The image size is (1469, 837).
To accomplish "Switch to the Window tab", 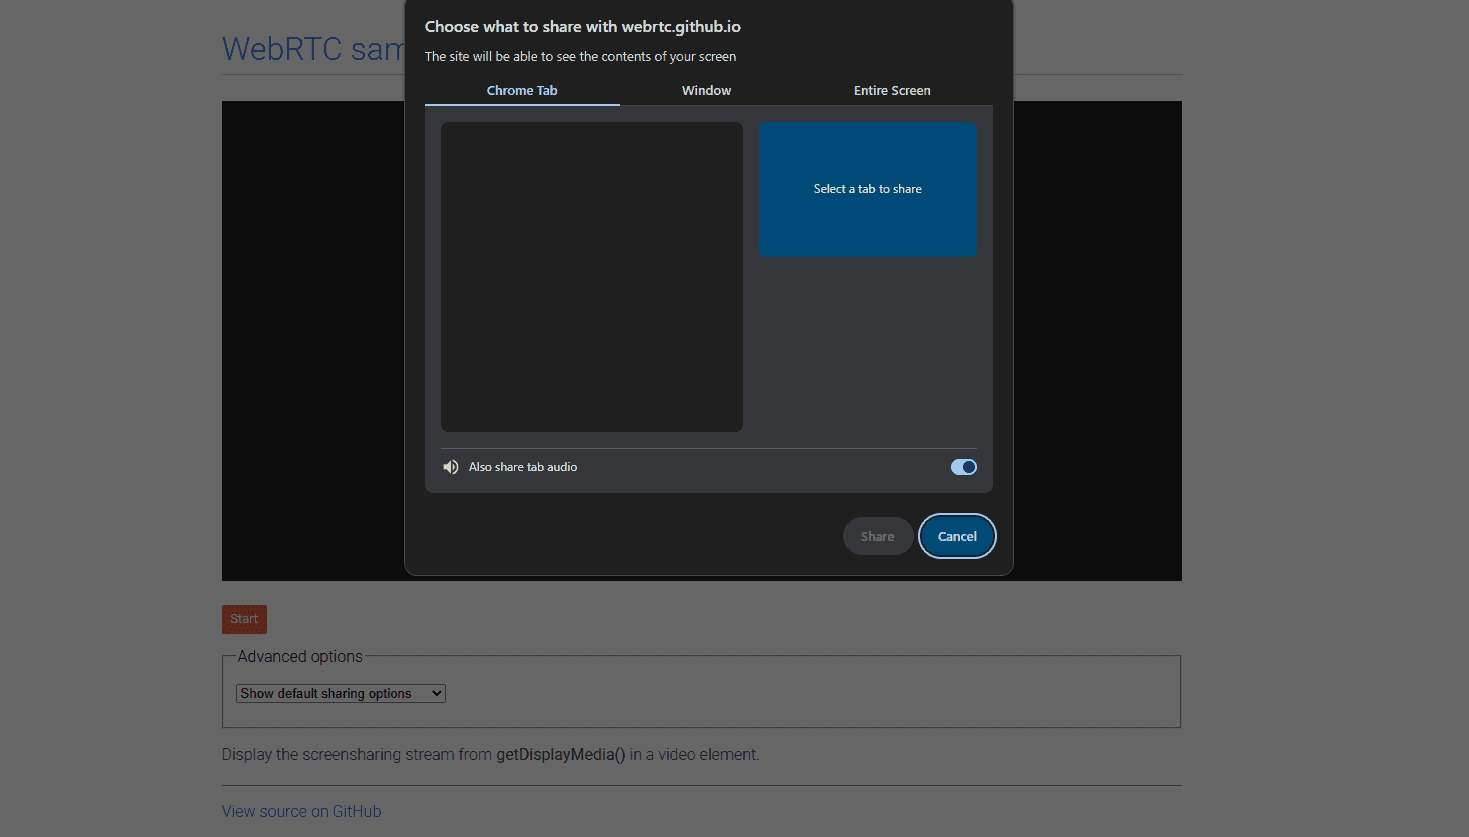I will click(x=706, y=90).
